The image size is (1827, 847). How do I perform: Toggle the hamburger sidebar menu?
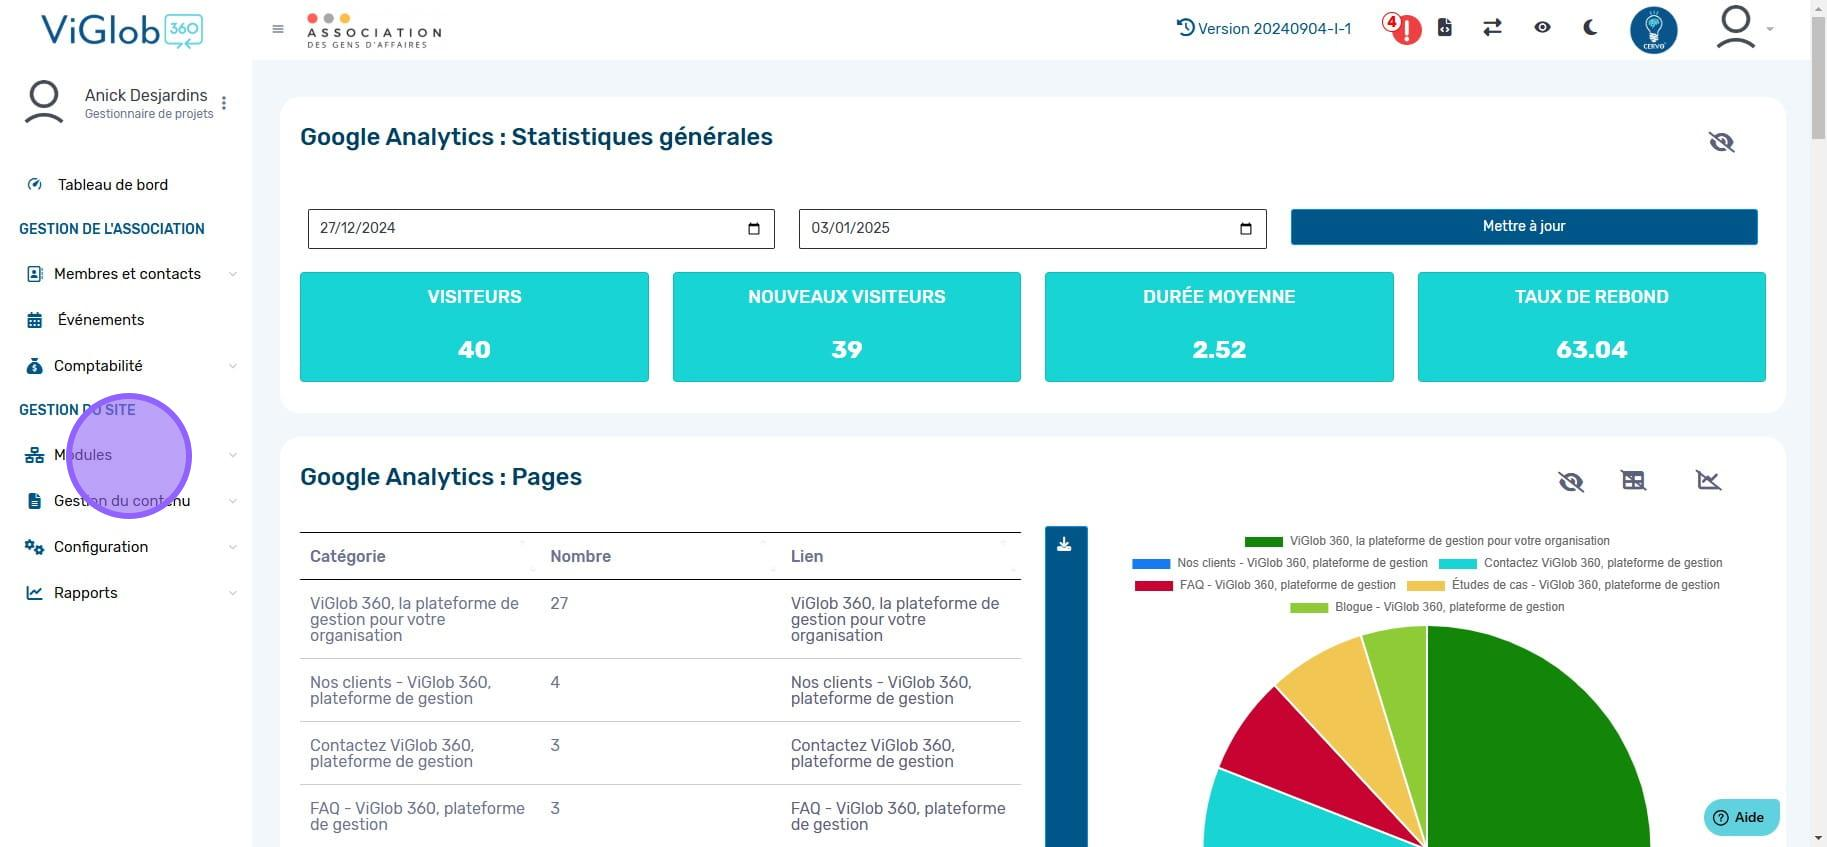[278, 29]
